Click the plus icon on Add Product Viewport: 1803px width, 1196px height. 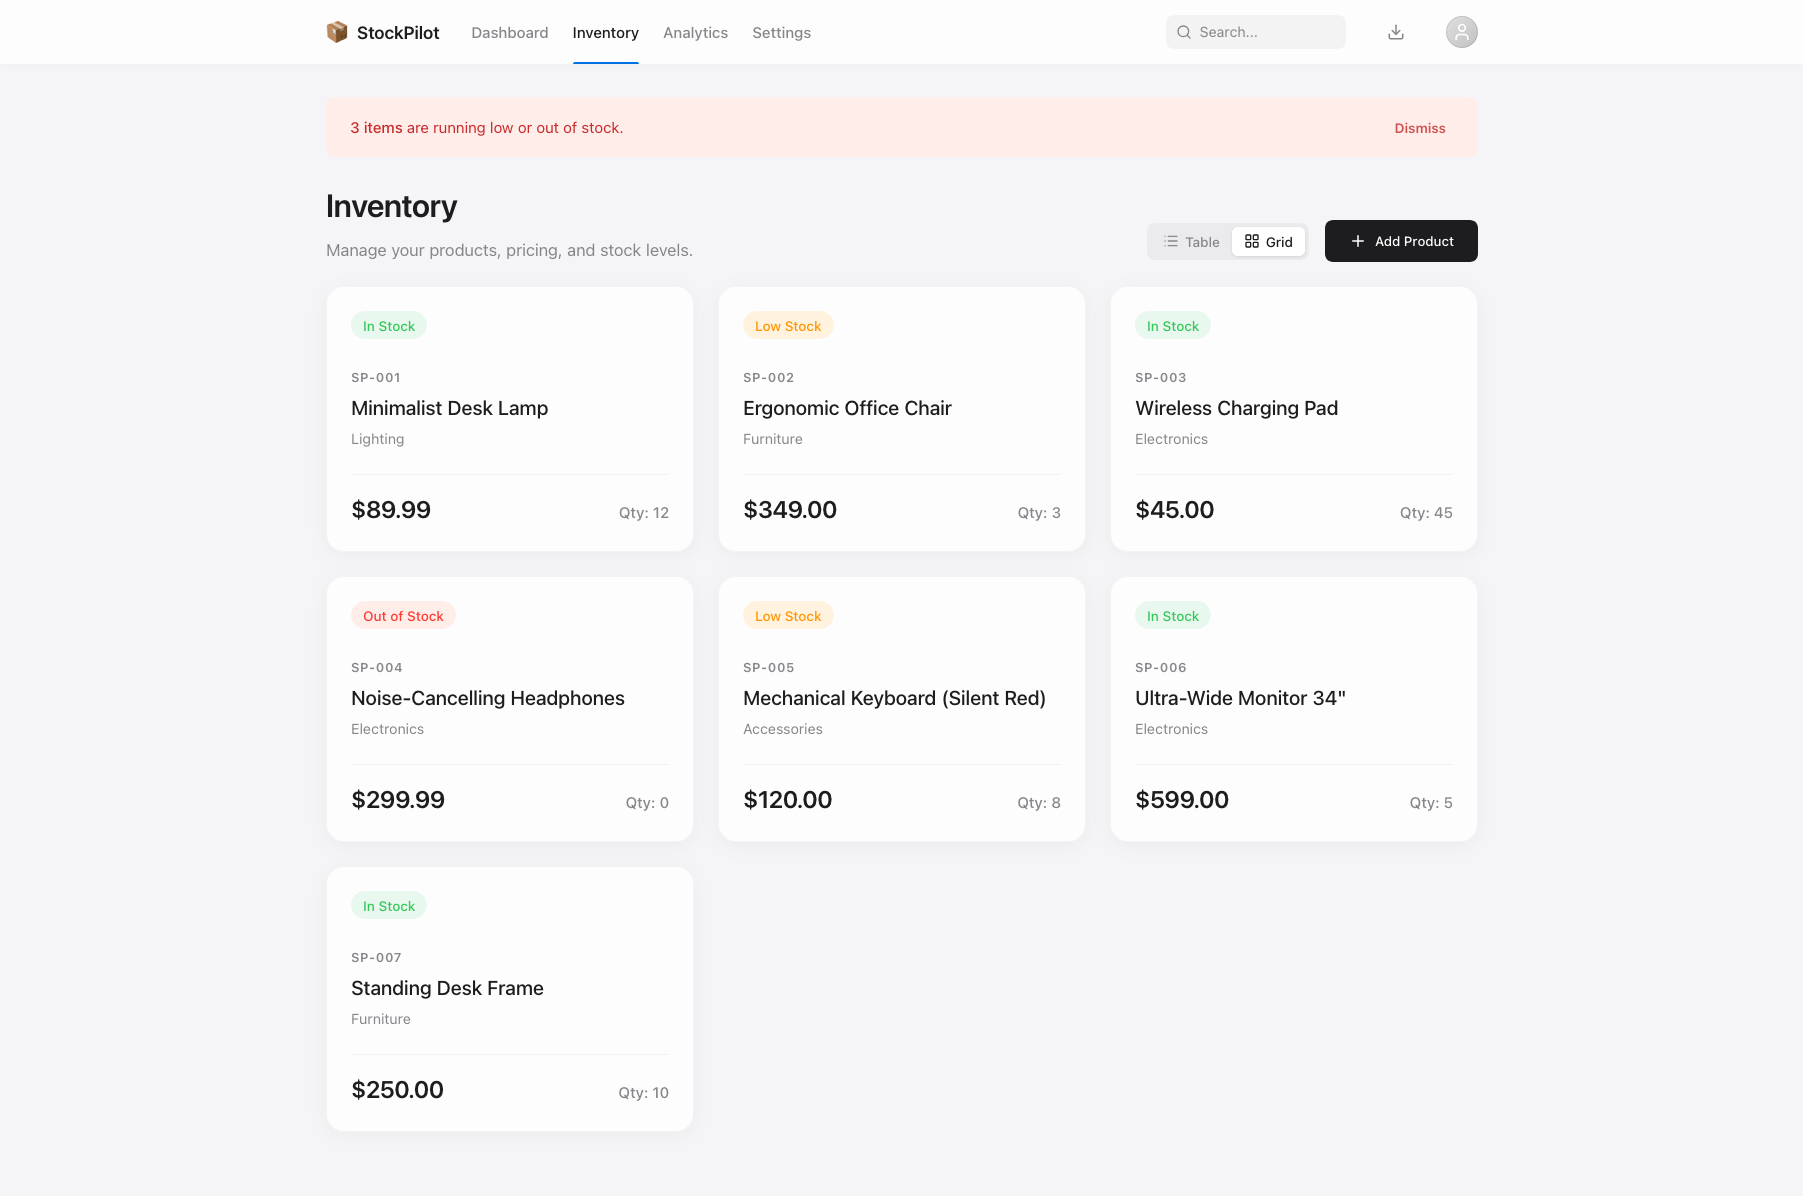coord(1357,241)
